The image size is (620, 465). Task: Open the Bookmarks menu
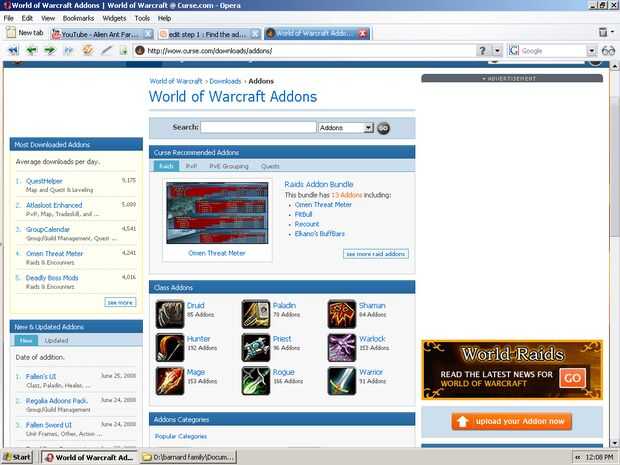click(x=78, y=18)
